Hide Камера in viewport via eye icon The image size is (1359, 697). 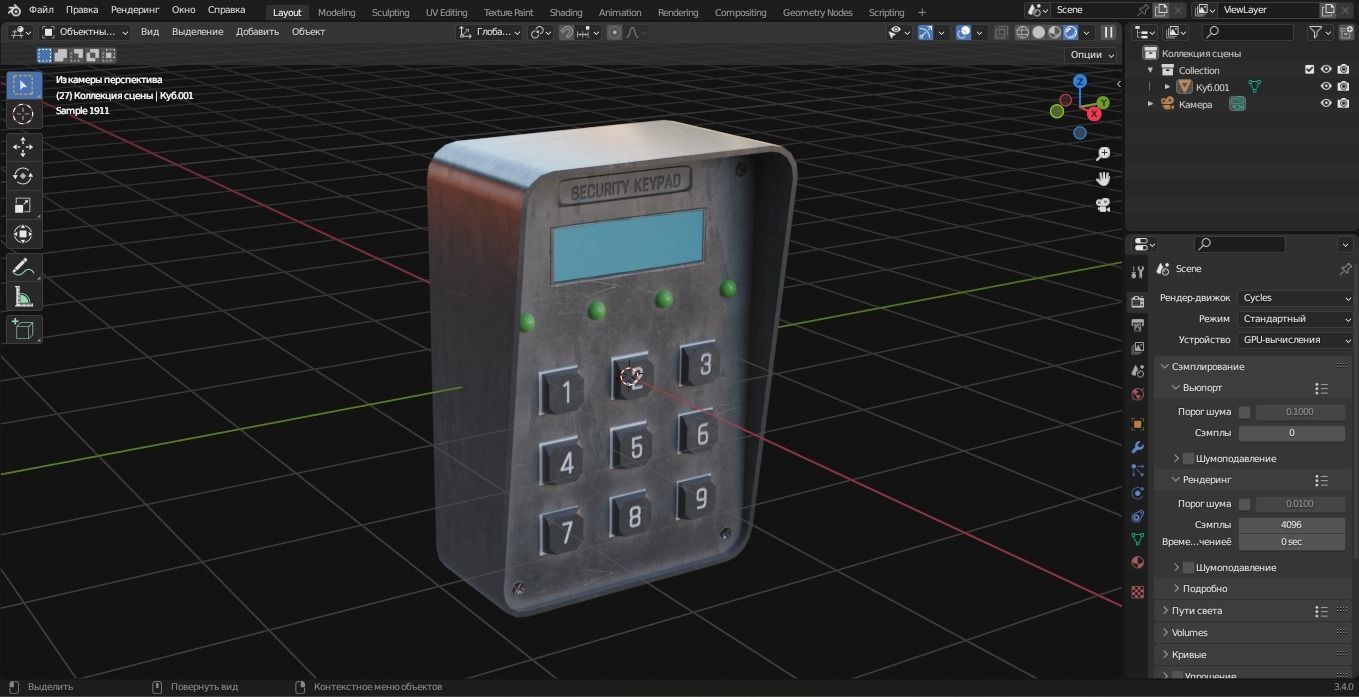1326,104
